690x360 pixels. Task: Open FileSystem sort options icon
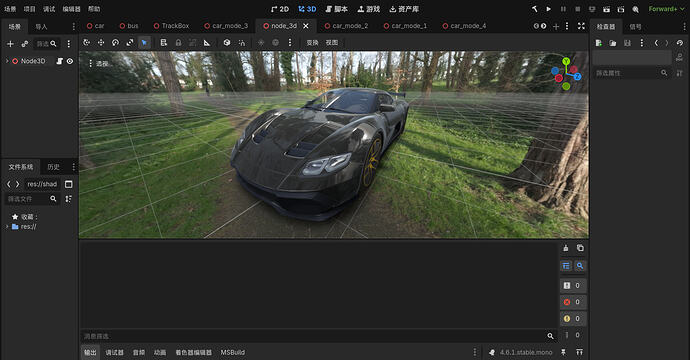(69, 199)
